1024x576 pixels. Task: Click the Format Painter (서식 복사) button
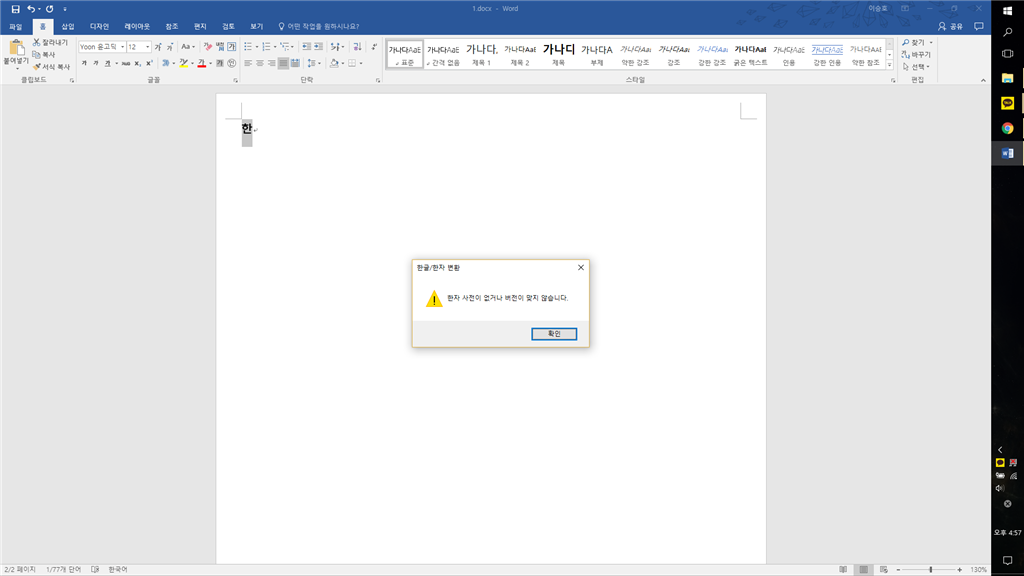coord(51,67)
